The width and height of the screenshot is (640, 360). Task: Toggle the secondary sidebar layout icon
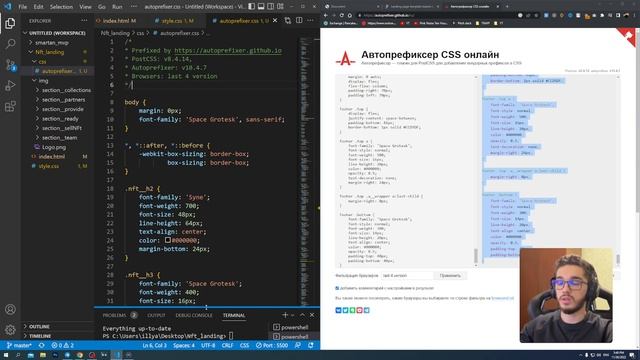271,7
